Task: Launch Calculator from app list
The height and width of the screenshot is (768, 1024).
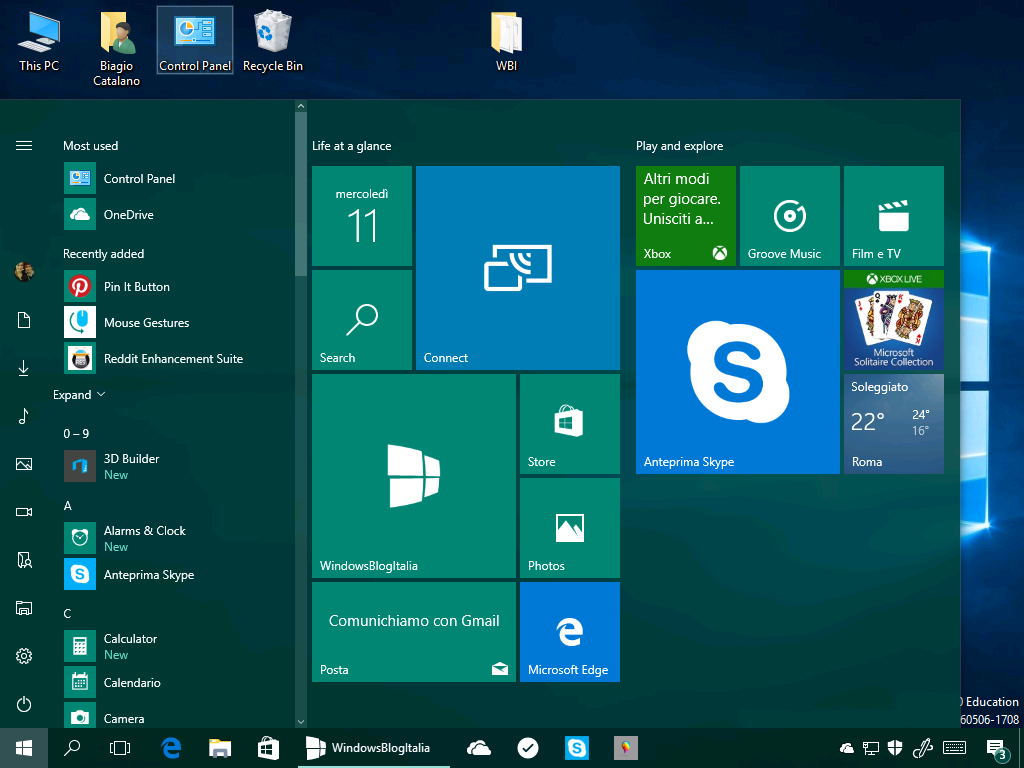Action: [x=176, y=646]
